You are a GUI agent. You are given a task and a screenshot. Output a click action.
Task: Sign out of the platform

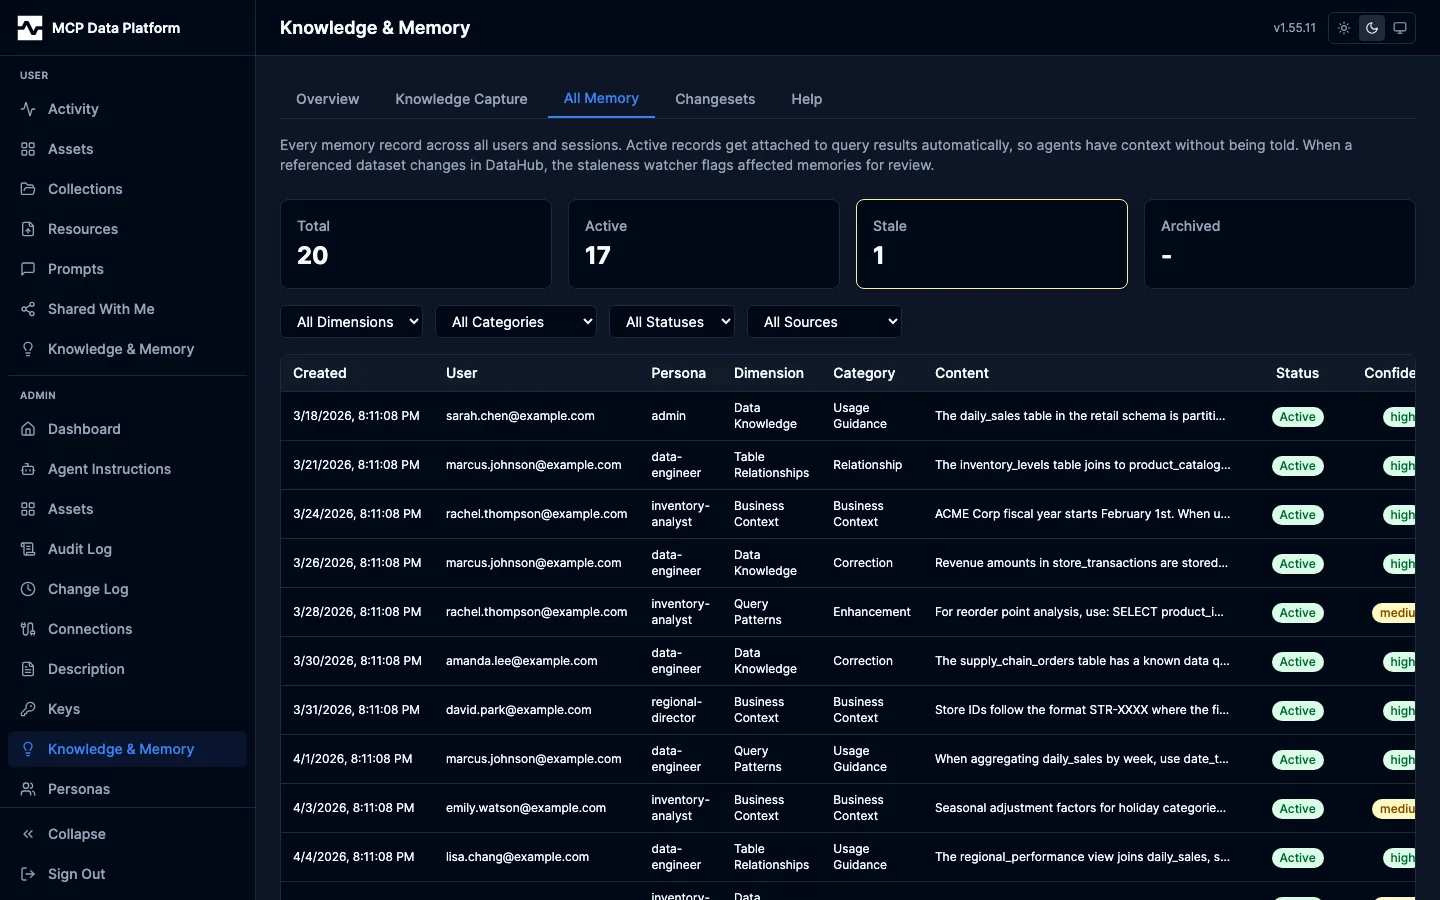coord(76,874)
